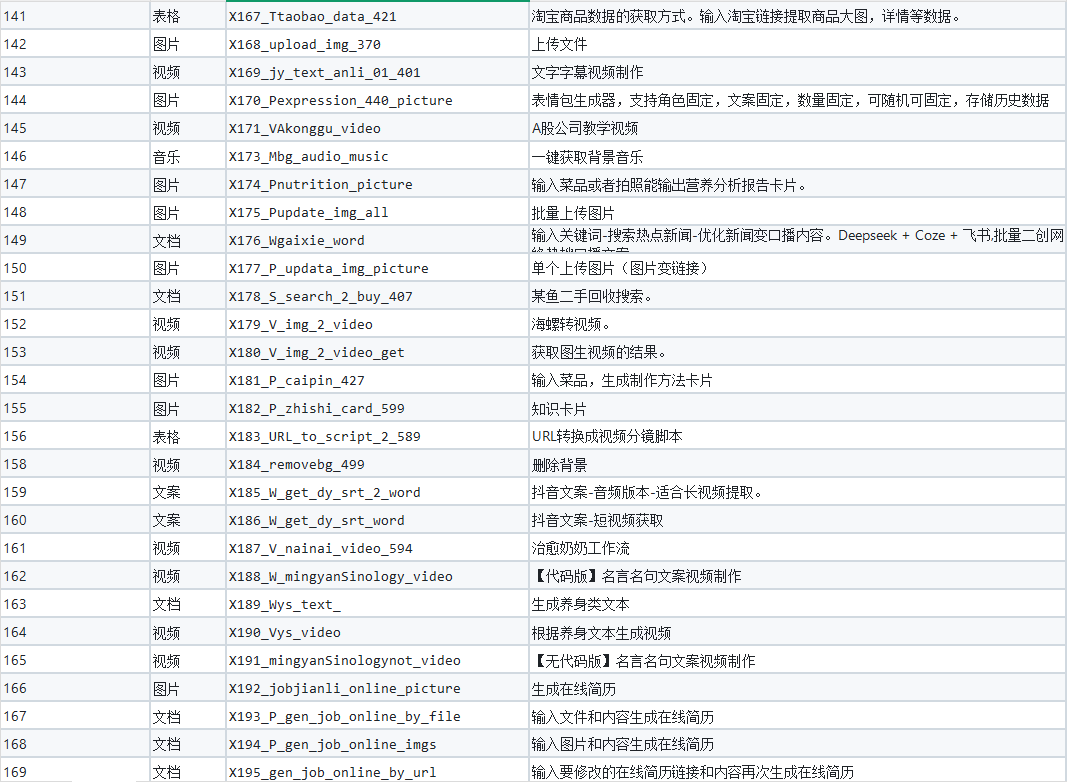Select cell X179_V_img_2_video
Screen dimensions: 1067x782
(x=377, y=324)
